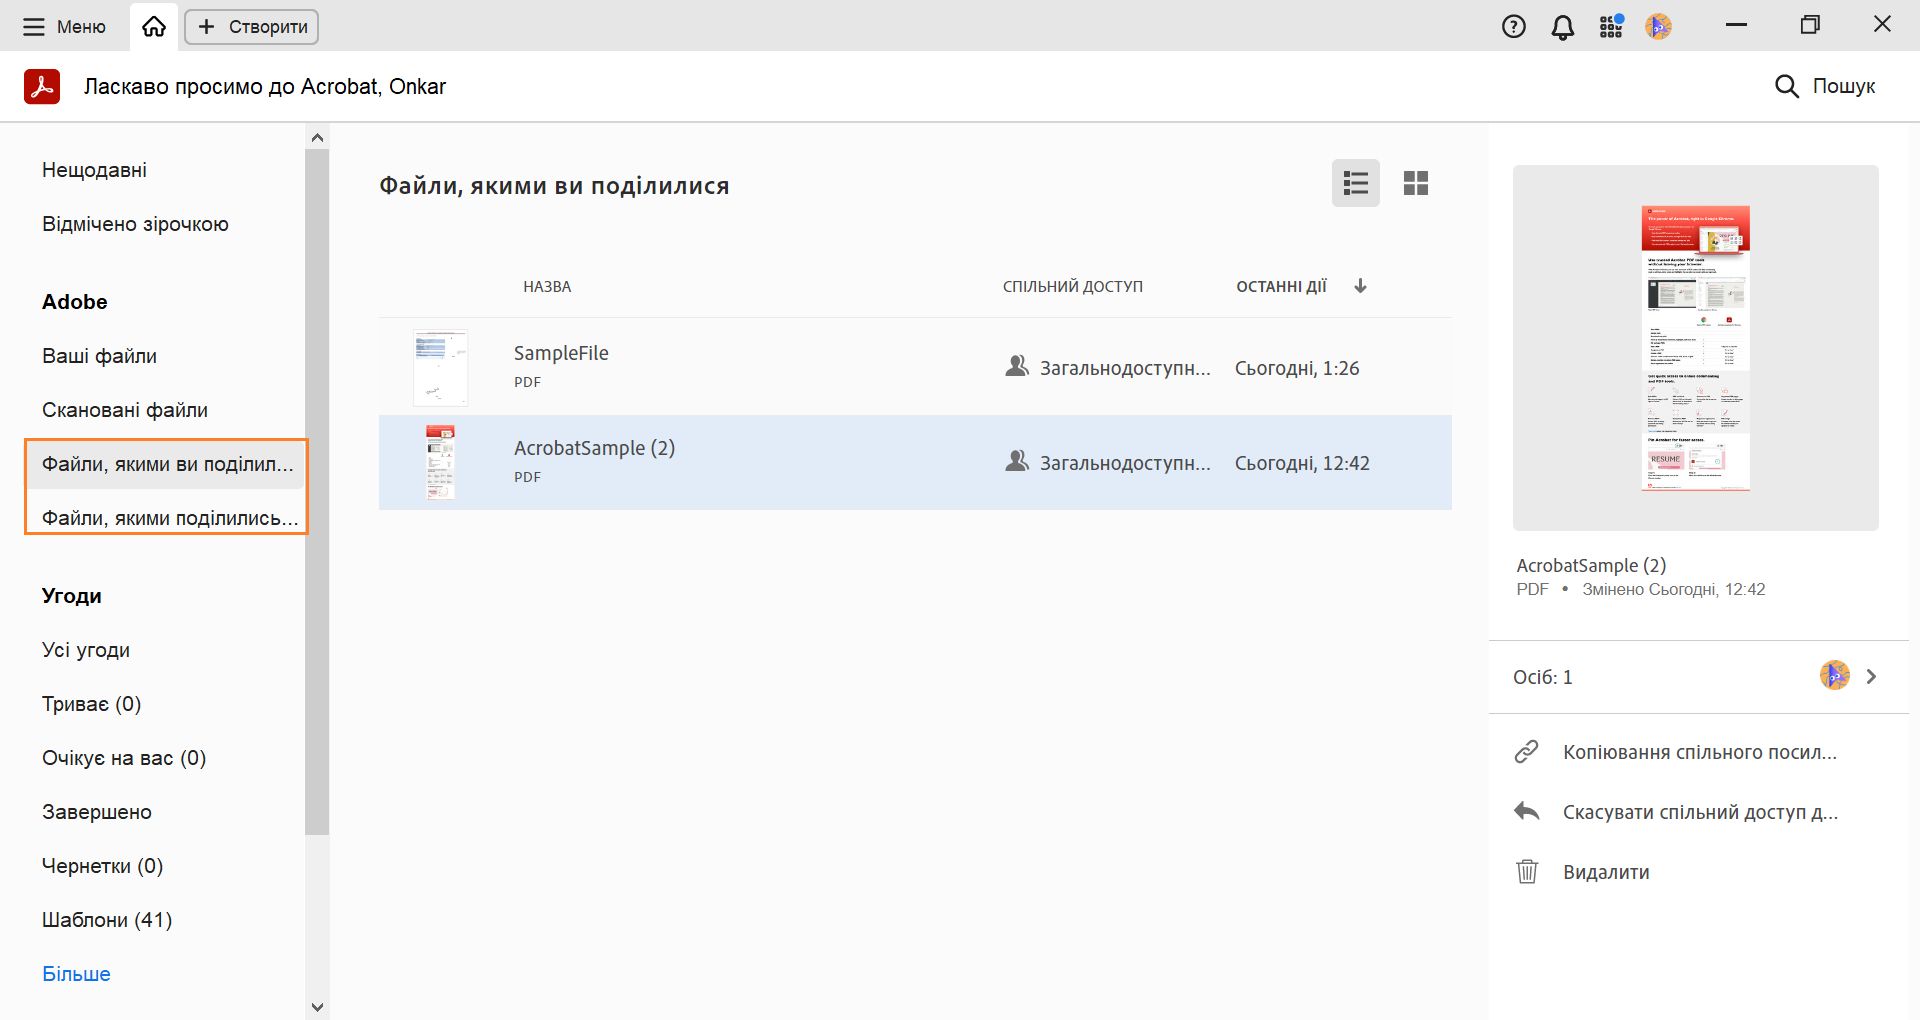Viewport: 1920px width, 1020px height.
Task: Click the copy shared link chain icon
Action: (x=1526, y=752)
